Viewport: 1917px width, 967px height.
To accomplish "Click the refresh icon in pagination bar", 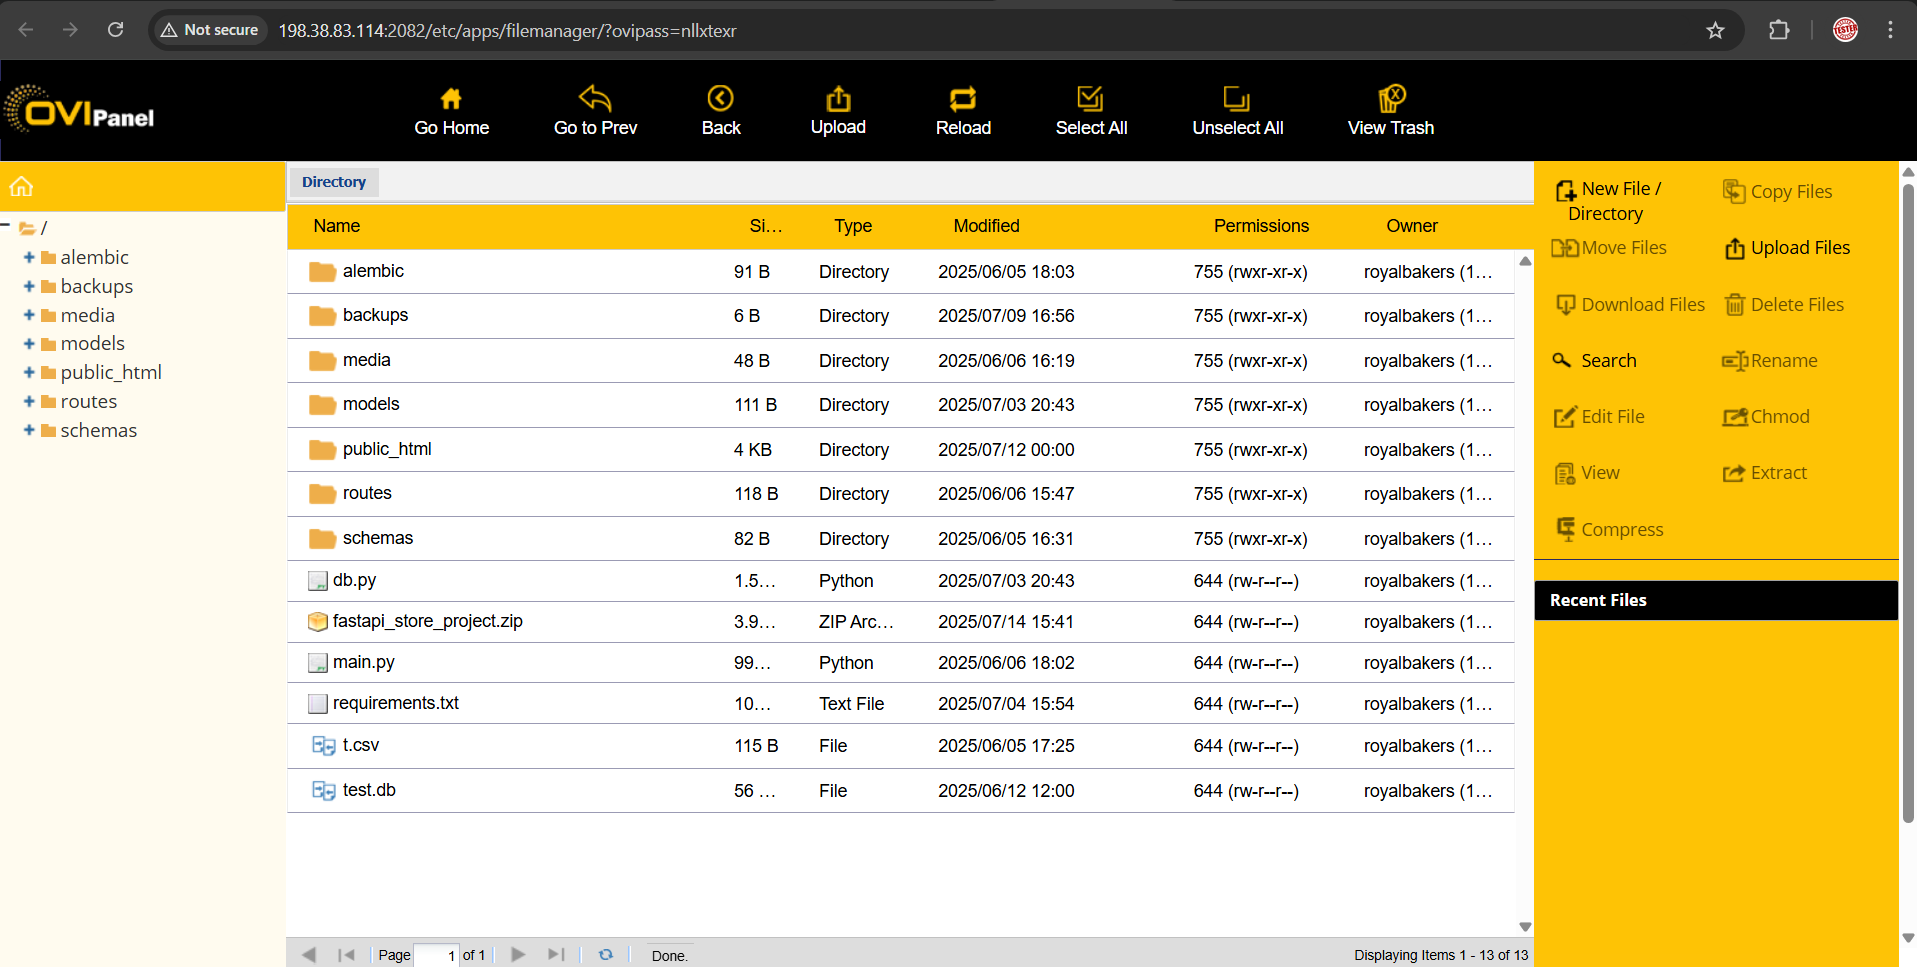I will pos(605,955).
